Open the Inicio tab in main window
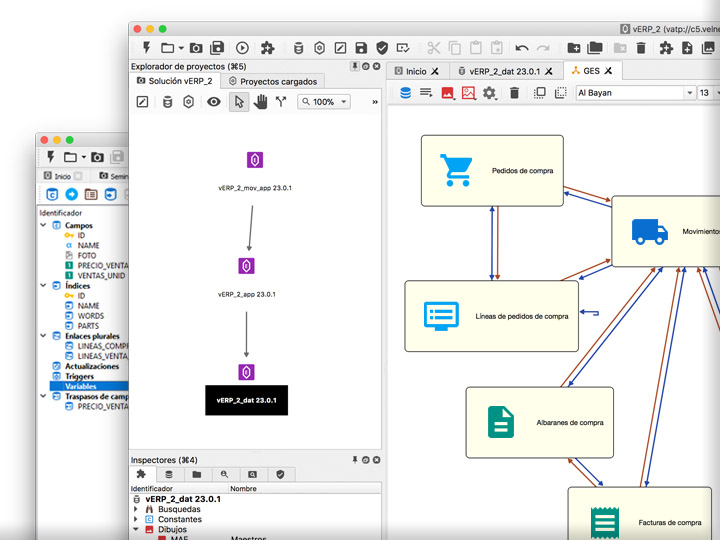 click(x=417, y=71)
